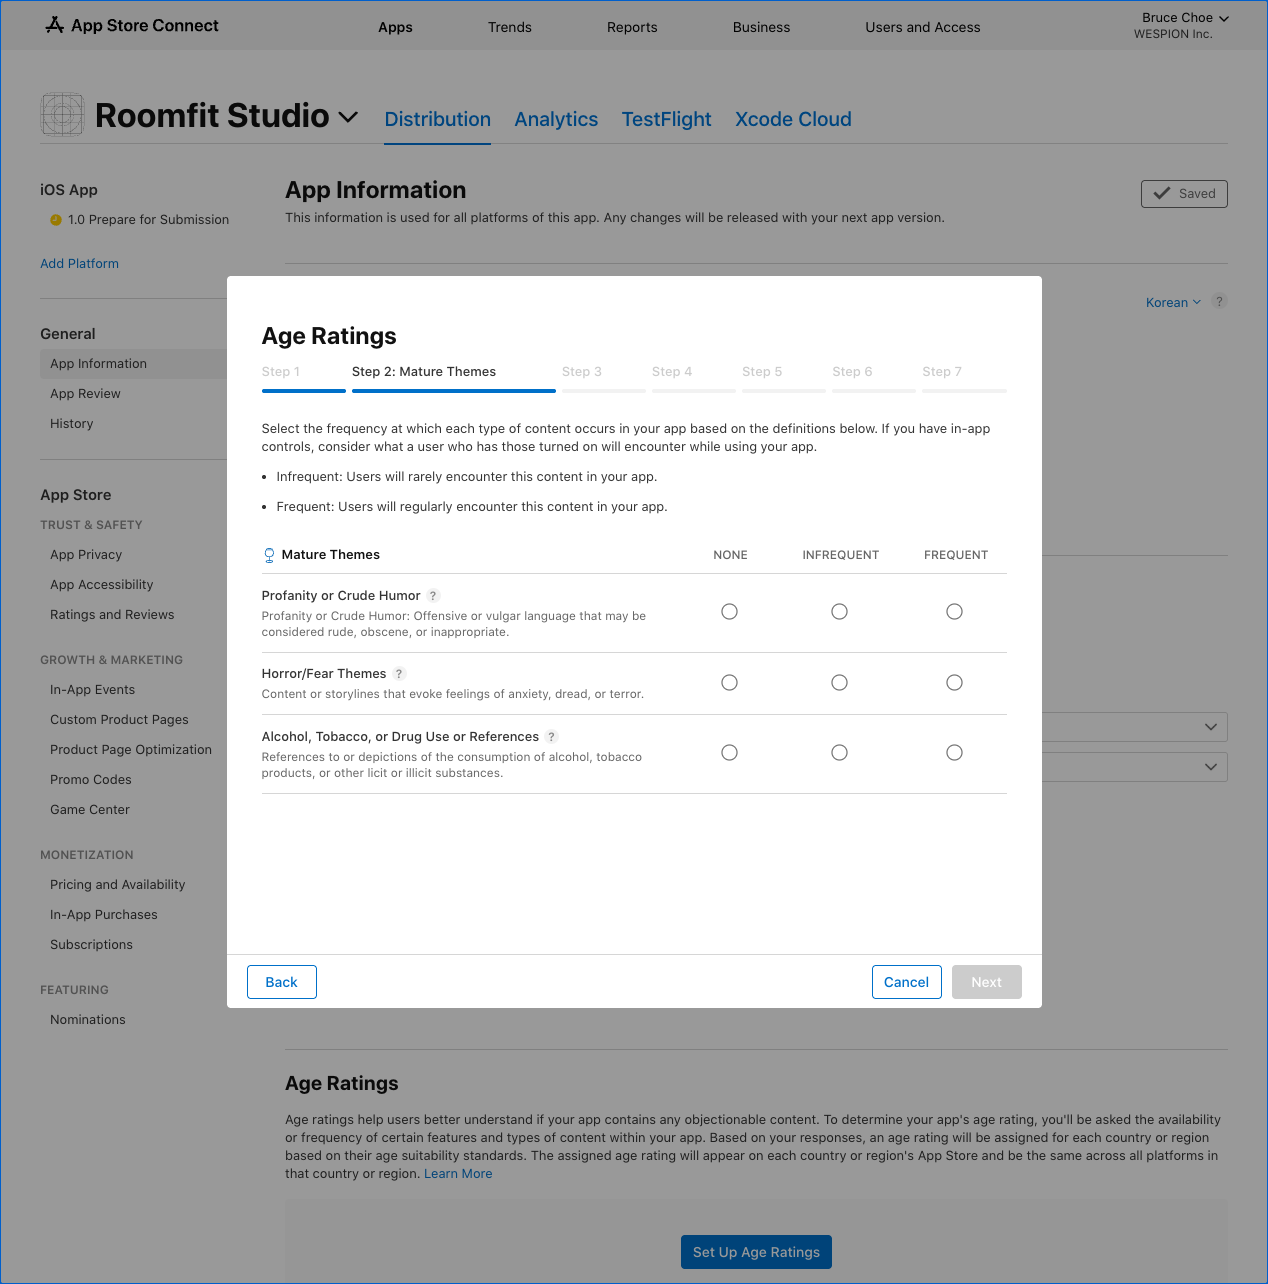Open help for Horror/Fear Themes
Image resolution: width=1268 pixels, height=1284 pixels.
(x=399, y=674)
